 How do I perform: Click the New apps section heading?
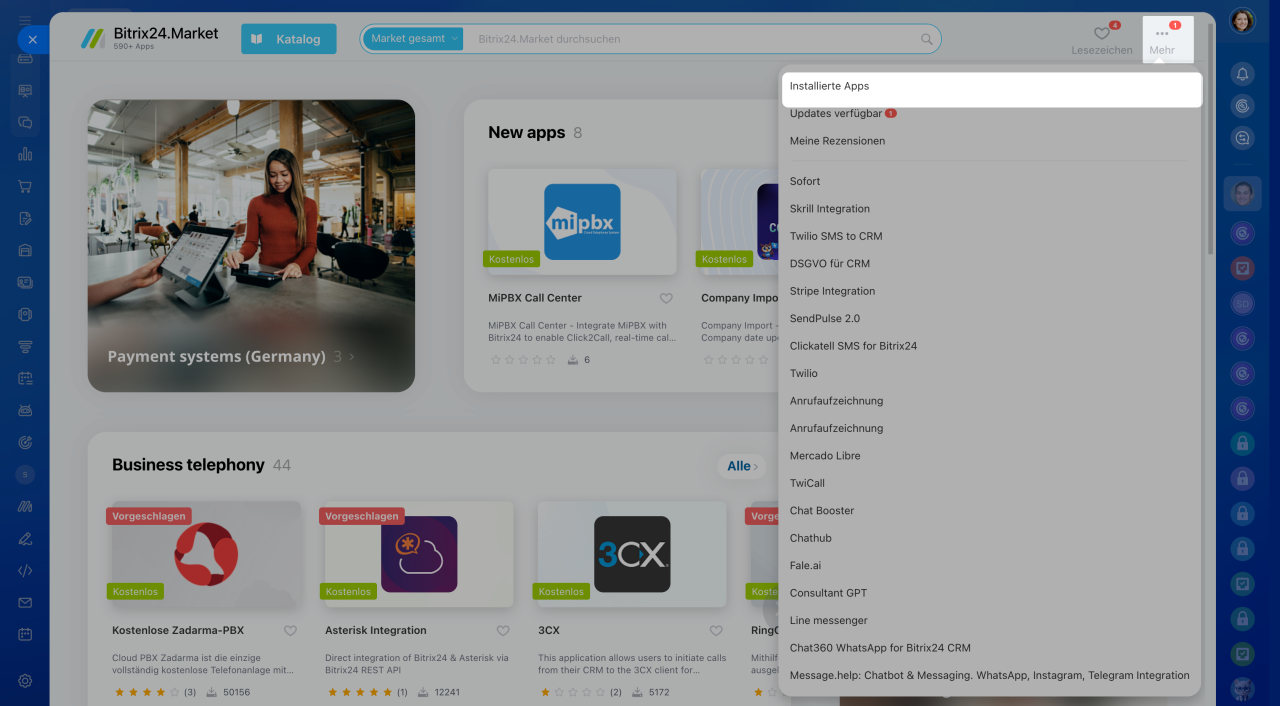[527, 133]
